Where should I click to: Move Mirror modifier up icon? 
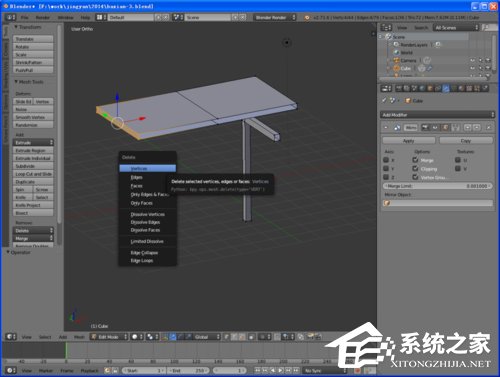tap(467, 127)
